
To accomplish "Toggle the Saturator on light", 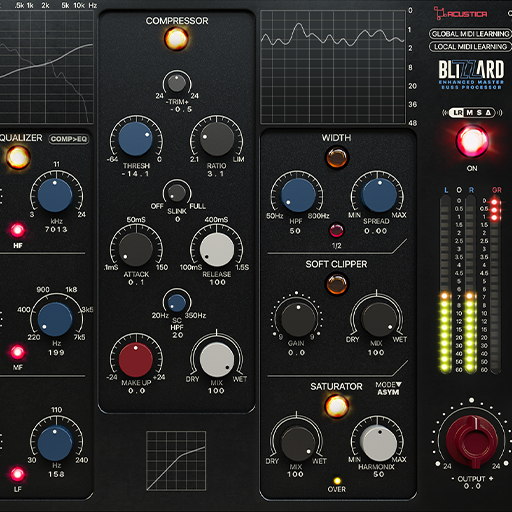I will (337, 406).
